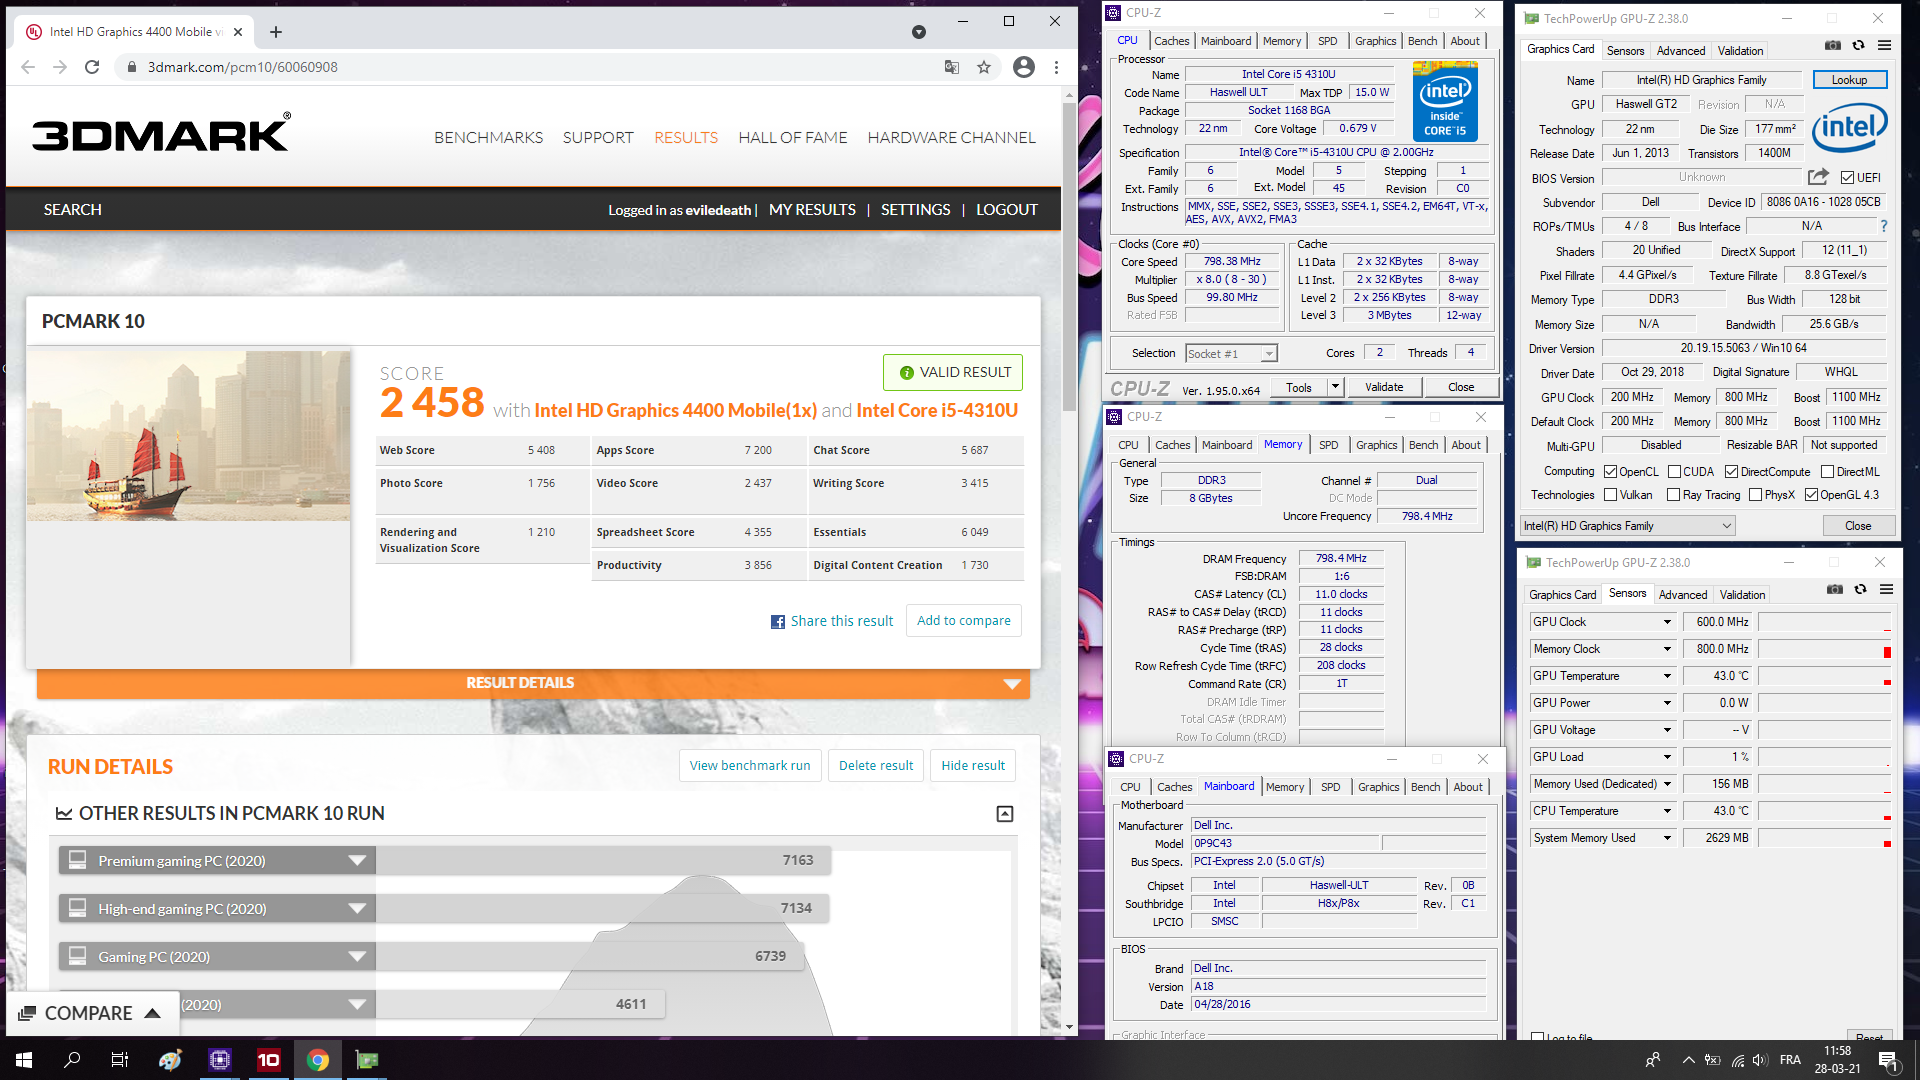Expand the GPU Clock sensor dropdown
The height and width of the screenshot is (1080, 1920).
click(1667, 622)
